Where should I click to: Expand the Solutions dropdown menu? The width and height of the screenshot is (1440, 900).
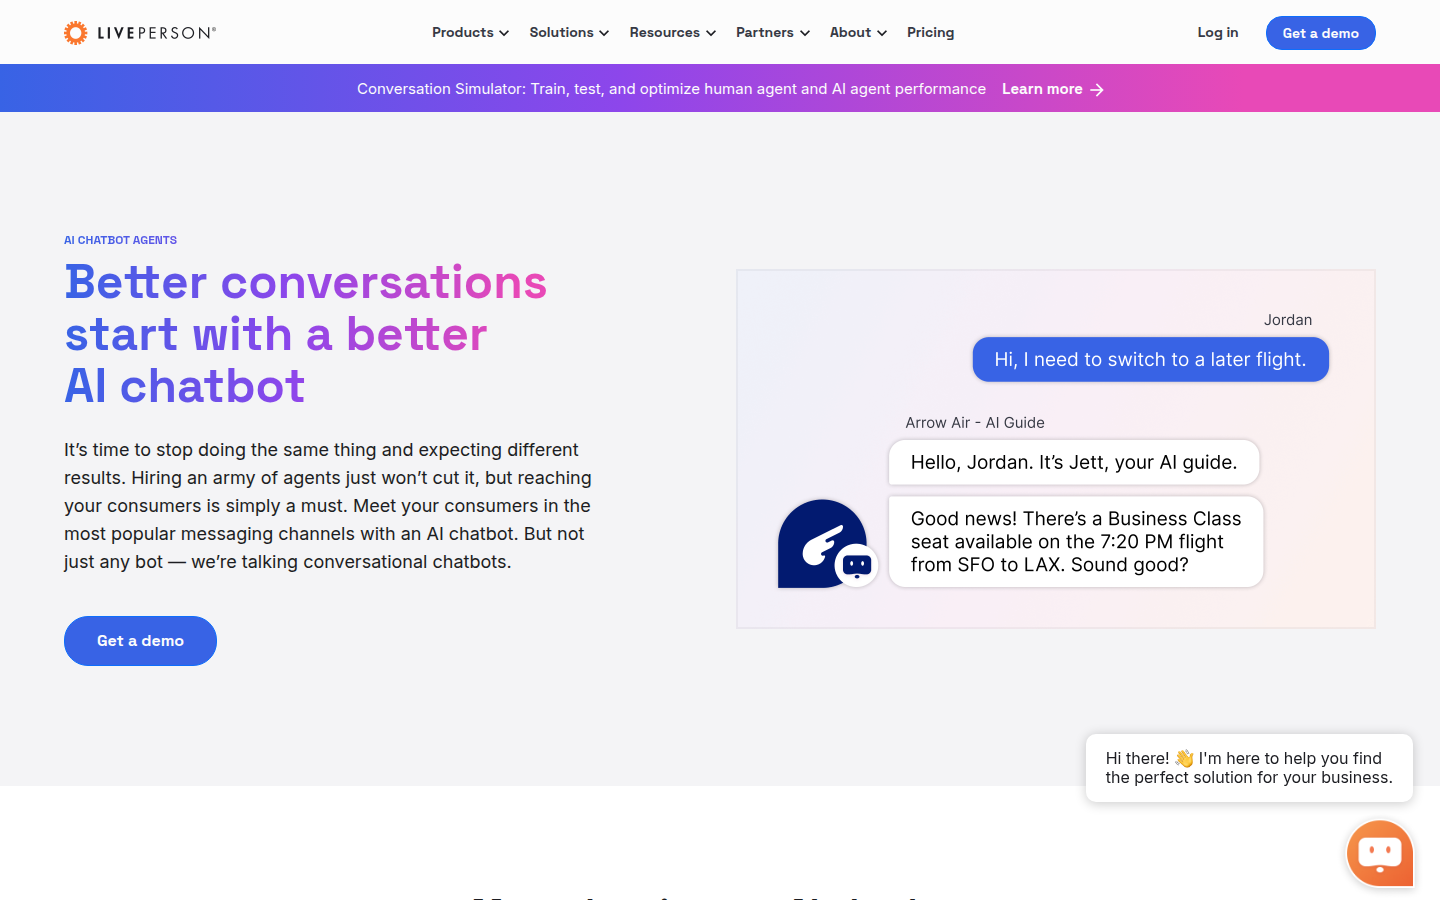(568, 33)
